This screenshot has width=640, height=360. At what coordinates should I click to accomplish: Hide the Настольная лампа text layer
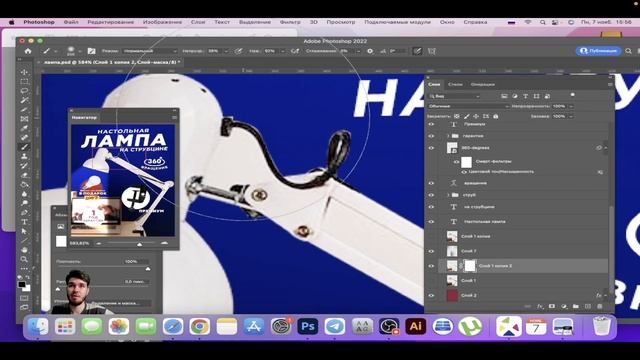pyautogui.click(x=431, y=222)
